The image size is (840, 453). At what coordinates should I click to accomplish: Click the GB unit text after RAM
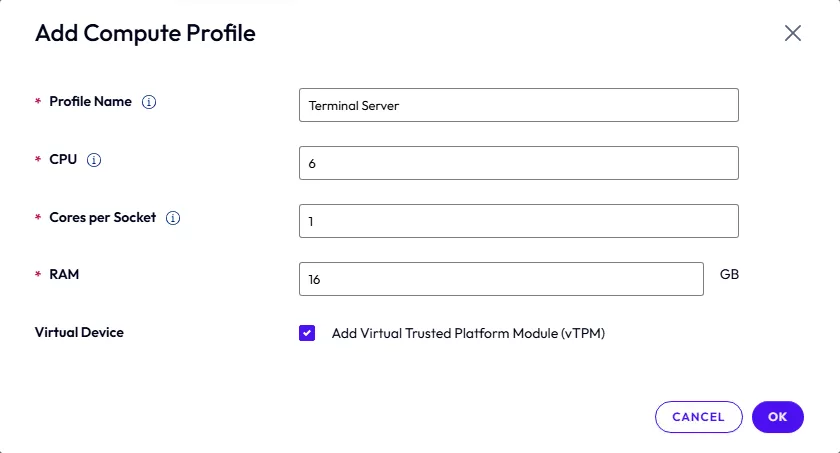[x=730, y=273]
